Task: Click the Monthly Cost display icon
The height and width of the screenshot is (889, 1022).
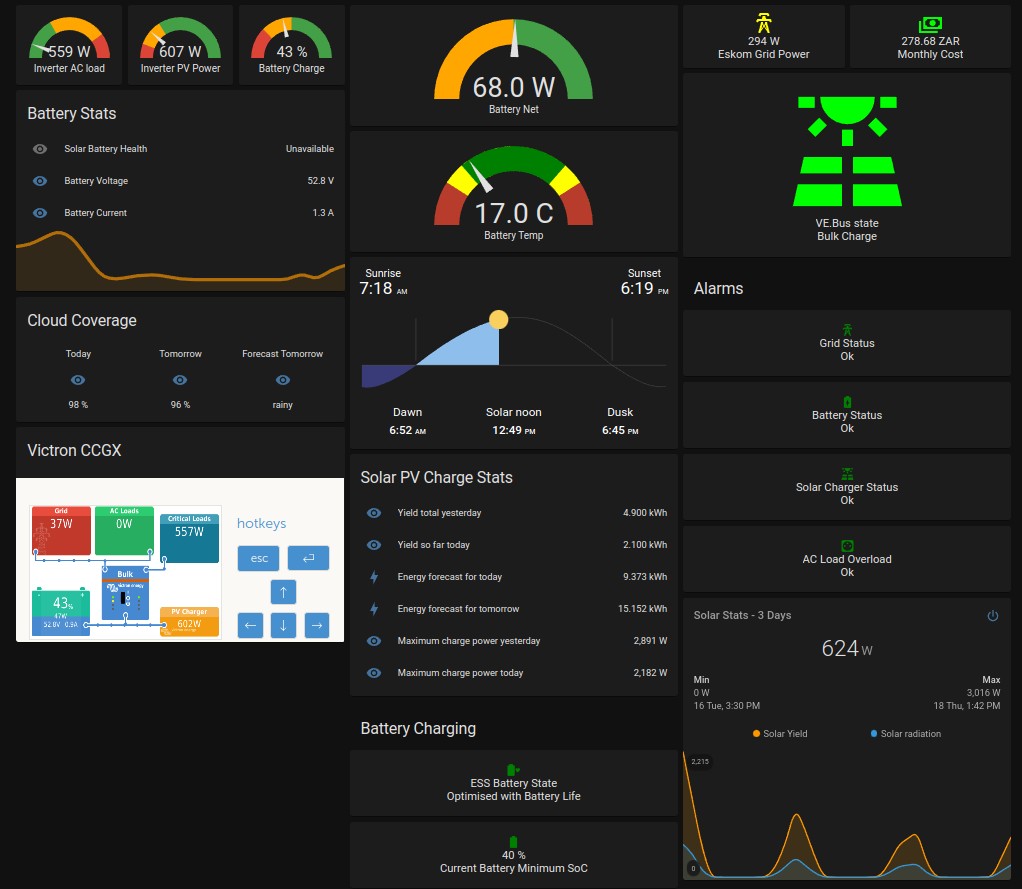Action: click(x=929, y=22)
